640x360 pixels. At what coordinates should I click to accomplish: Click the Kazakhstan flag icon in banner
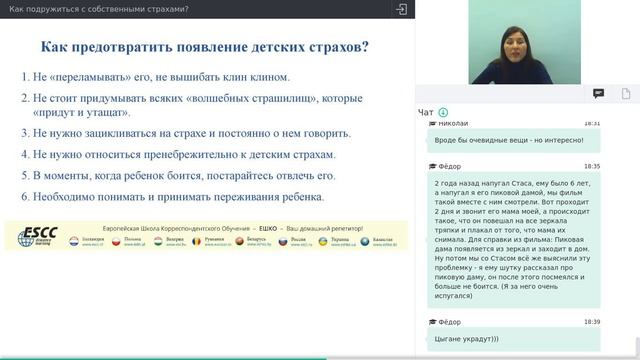coord(364,242)
